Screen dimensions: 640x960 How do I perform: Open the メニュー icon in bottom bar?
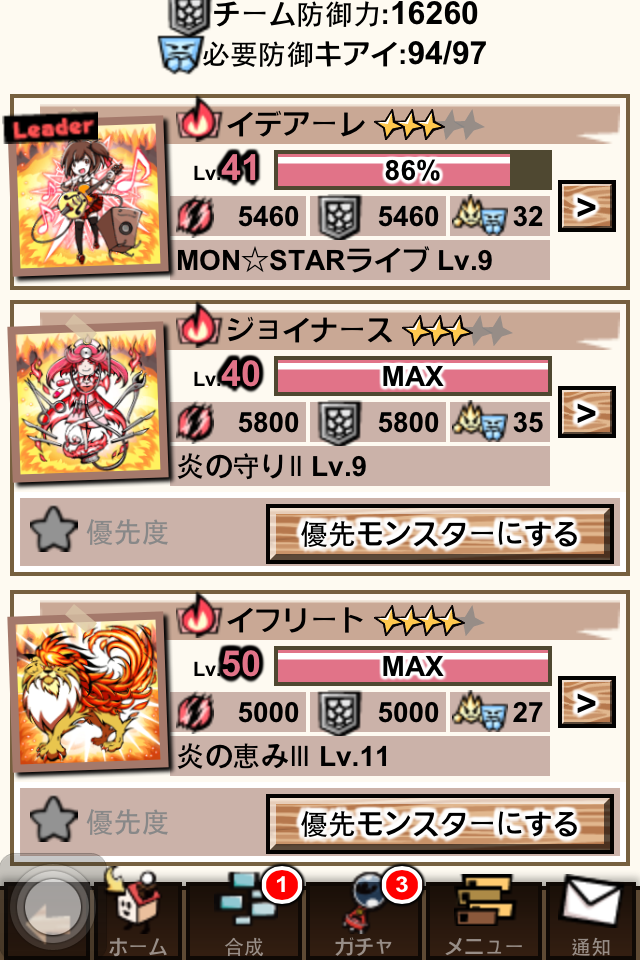(x=484, y=917)
